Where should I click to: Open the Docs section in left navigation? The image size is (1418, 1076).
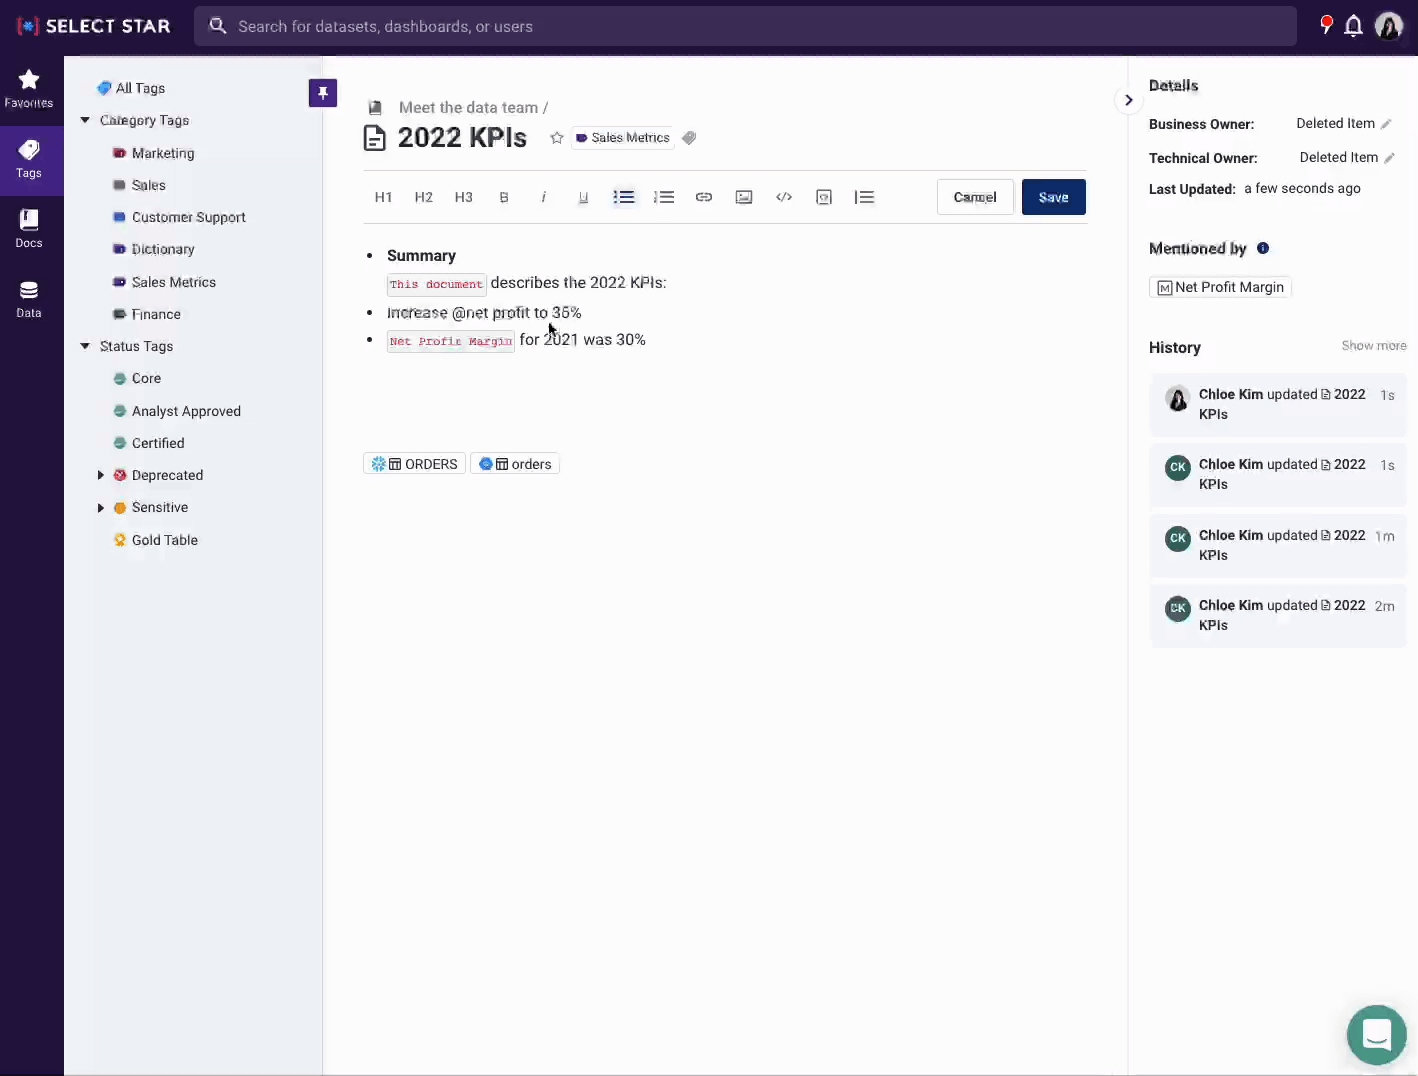pyautogui.click(x=29, y=228)
